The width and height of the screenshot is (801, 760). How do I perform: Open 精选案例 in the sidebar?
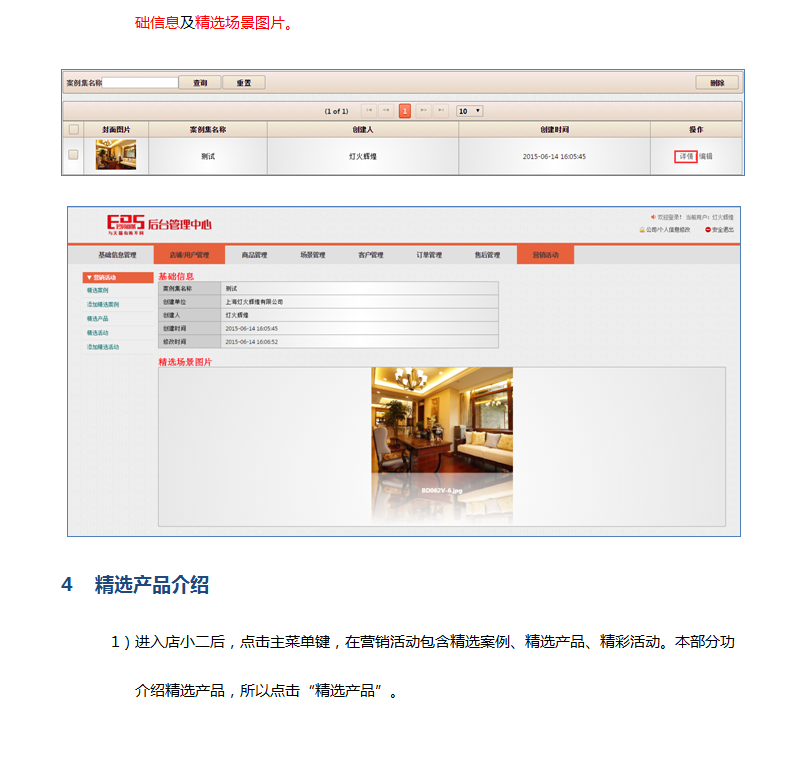coord(98,290)
